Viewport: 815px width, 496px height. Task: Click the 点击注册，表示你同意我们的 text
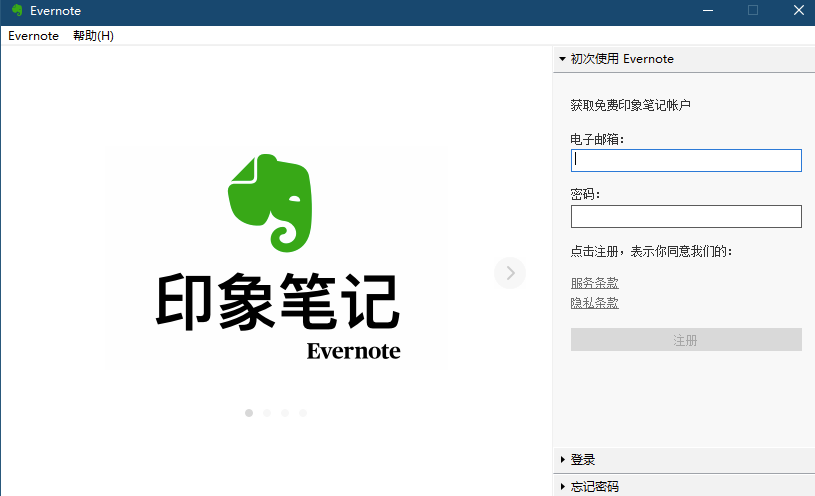tap(651, 252)
